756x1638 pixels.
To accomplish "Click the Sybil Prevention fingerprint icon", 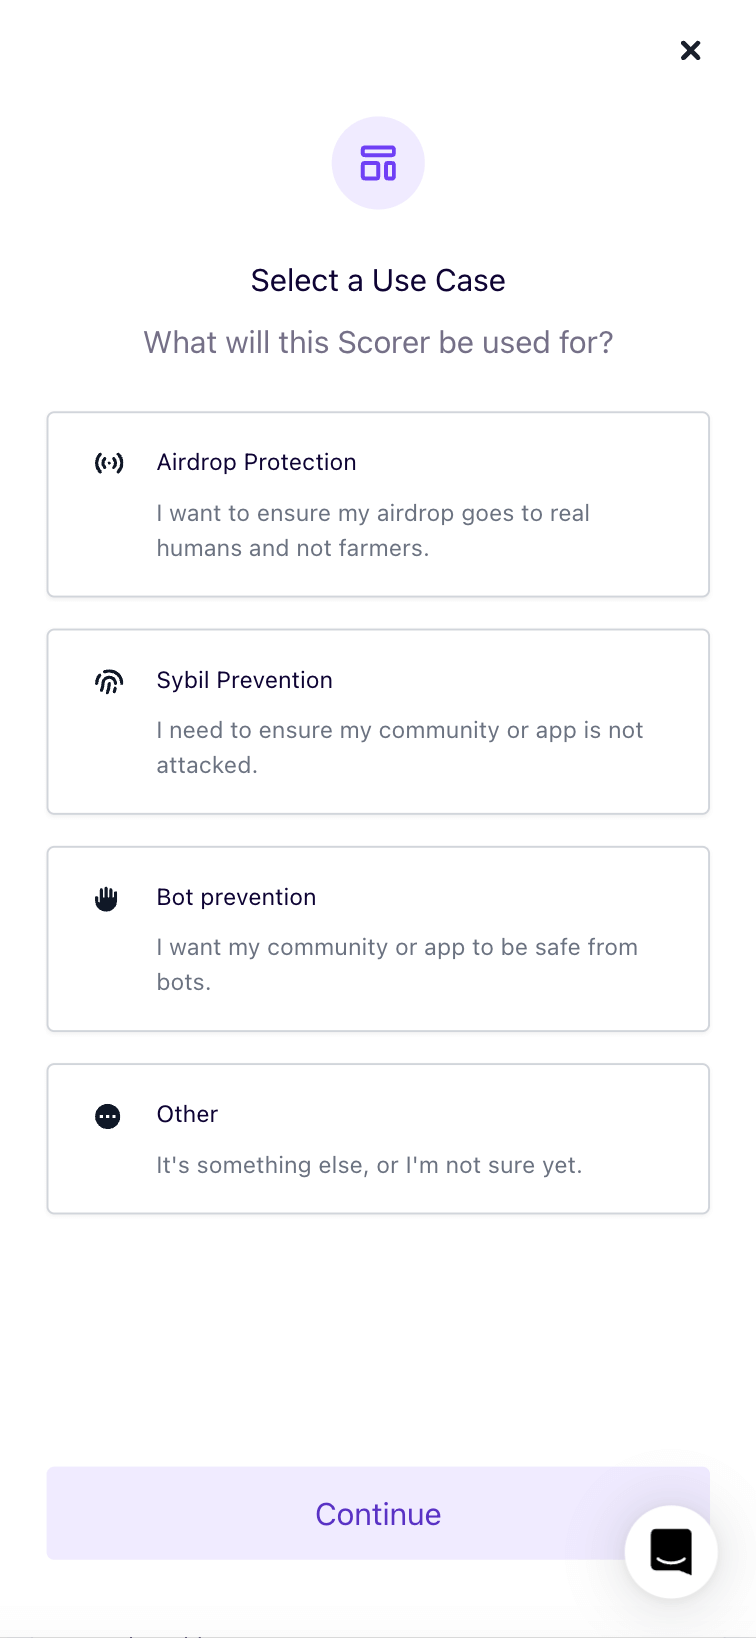I will pyautogui.click(x=109, y=682).
